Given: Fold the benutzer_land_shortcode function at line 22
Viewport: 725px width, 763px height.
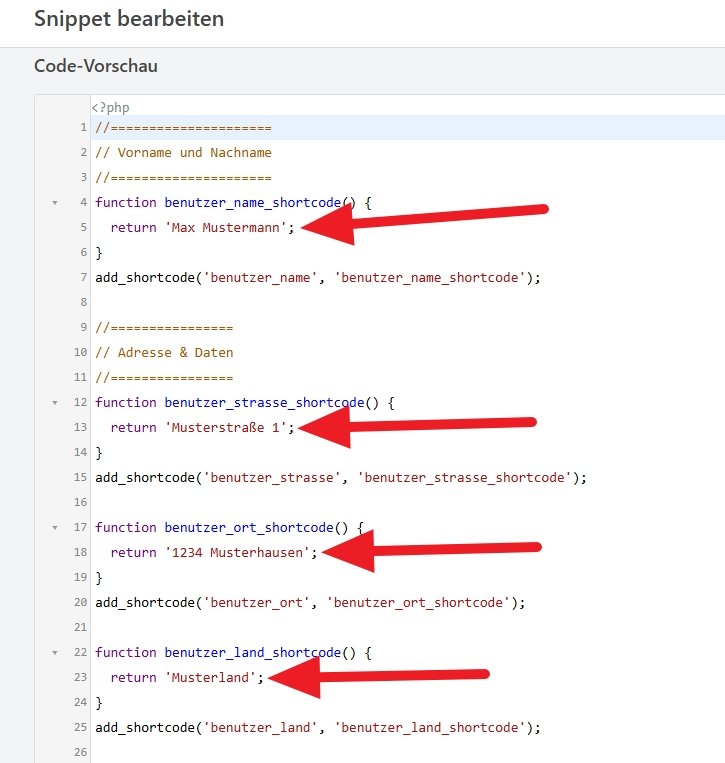Looking at the screenshot, I should click(54, 653).
